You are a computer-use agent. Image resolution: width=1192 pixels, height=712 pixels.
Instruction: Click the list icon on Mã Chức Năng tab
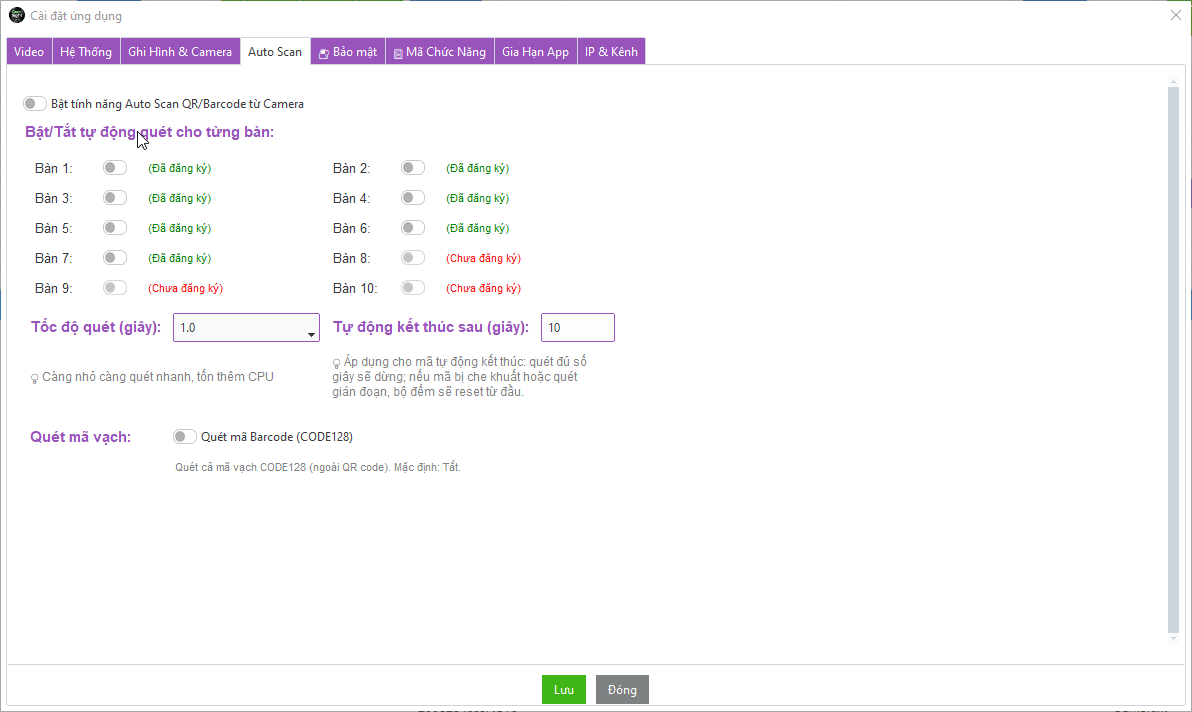[x=398, y=53]
